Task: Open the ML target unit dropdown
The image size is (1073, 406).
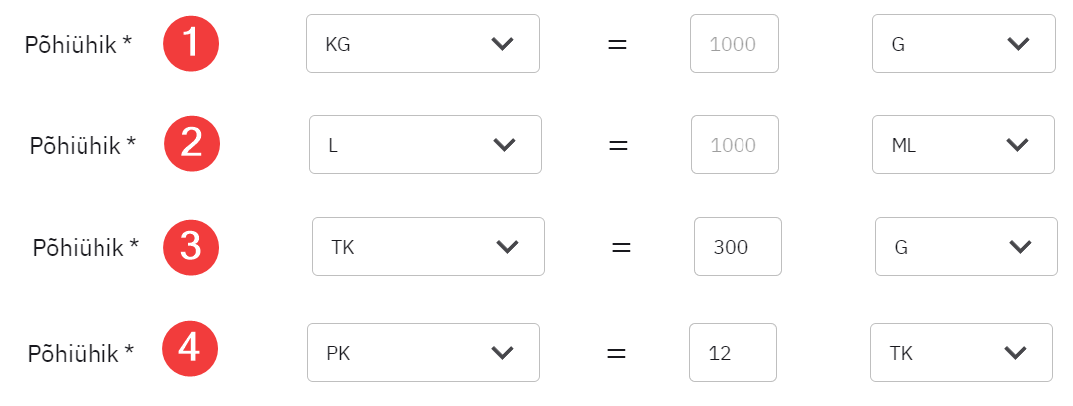Action: (963, 145)
